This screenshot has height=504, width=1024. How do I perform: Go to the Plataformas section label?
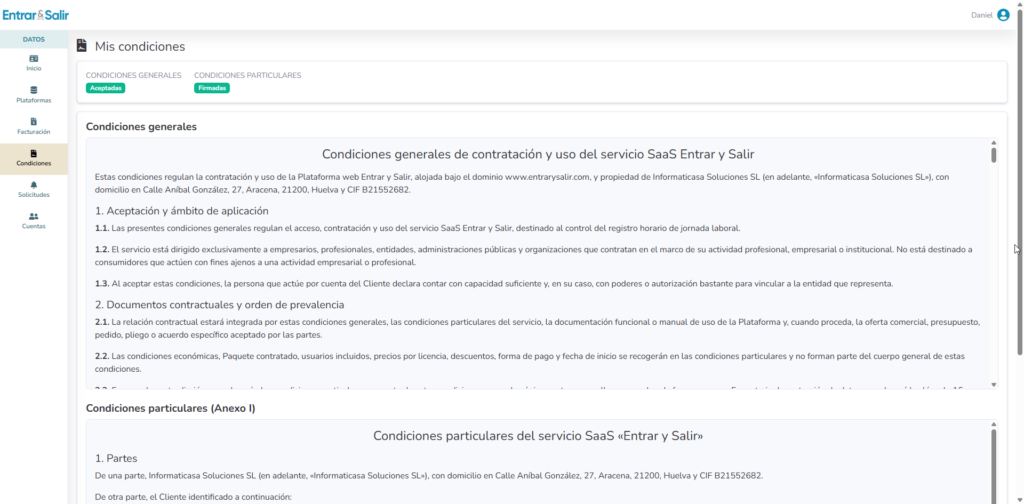pos(34,101)
